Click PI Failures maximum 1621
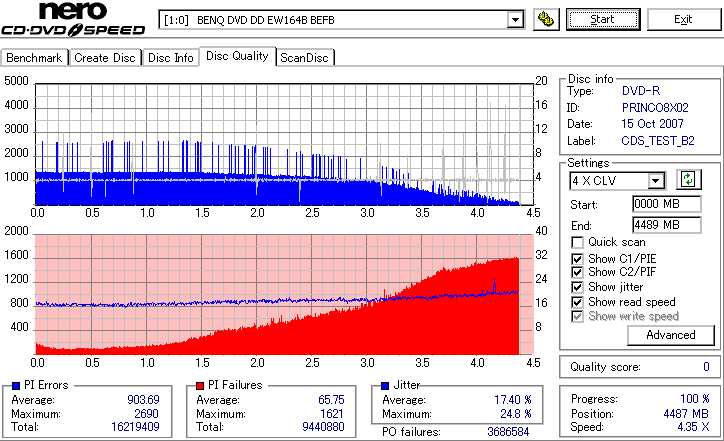 (332, 414)
